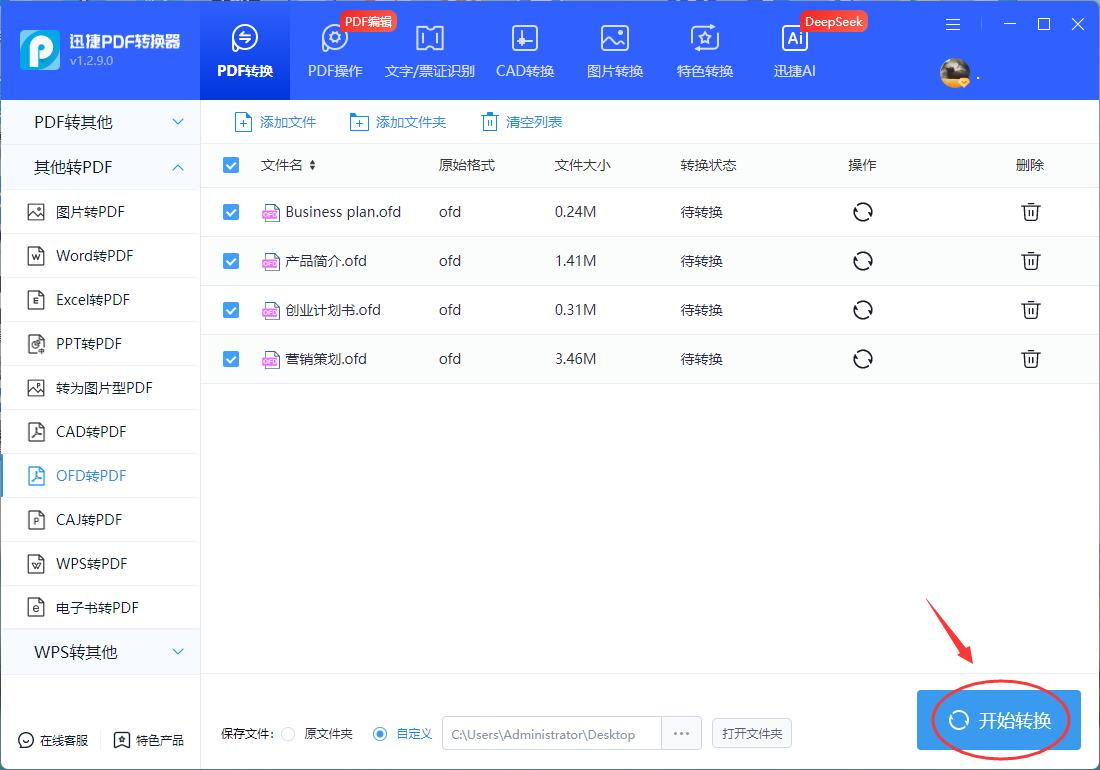Viewport: 1100px width, 770px height.
Task: Click the user avatar picture
Action: coord(955,73)
